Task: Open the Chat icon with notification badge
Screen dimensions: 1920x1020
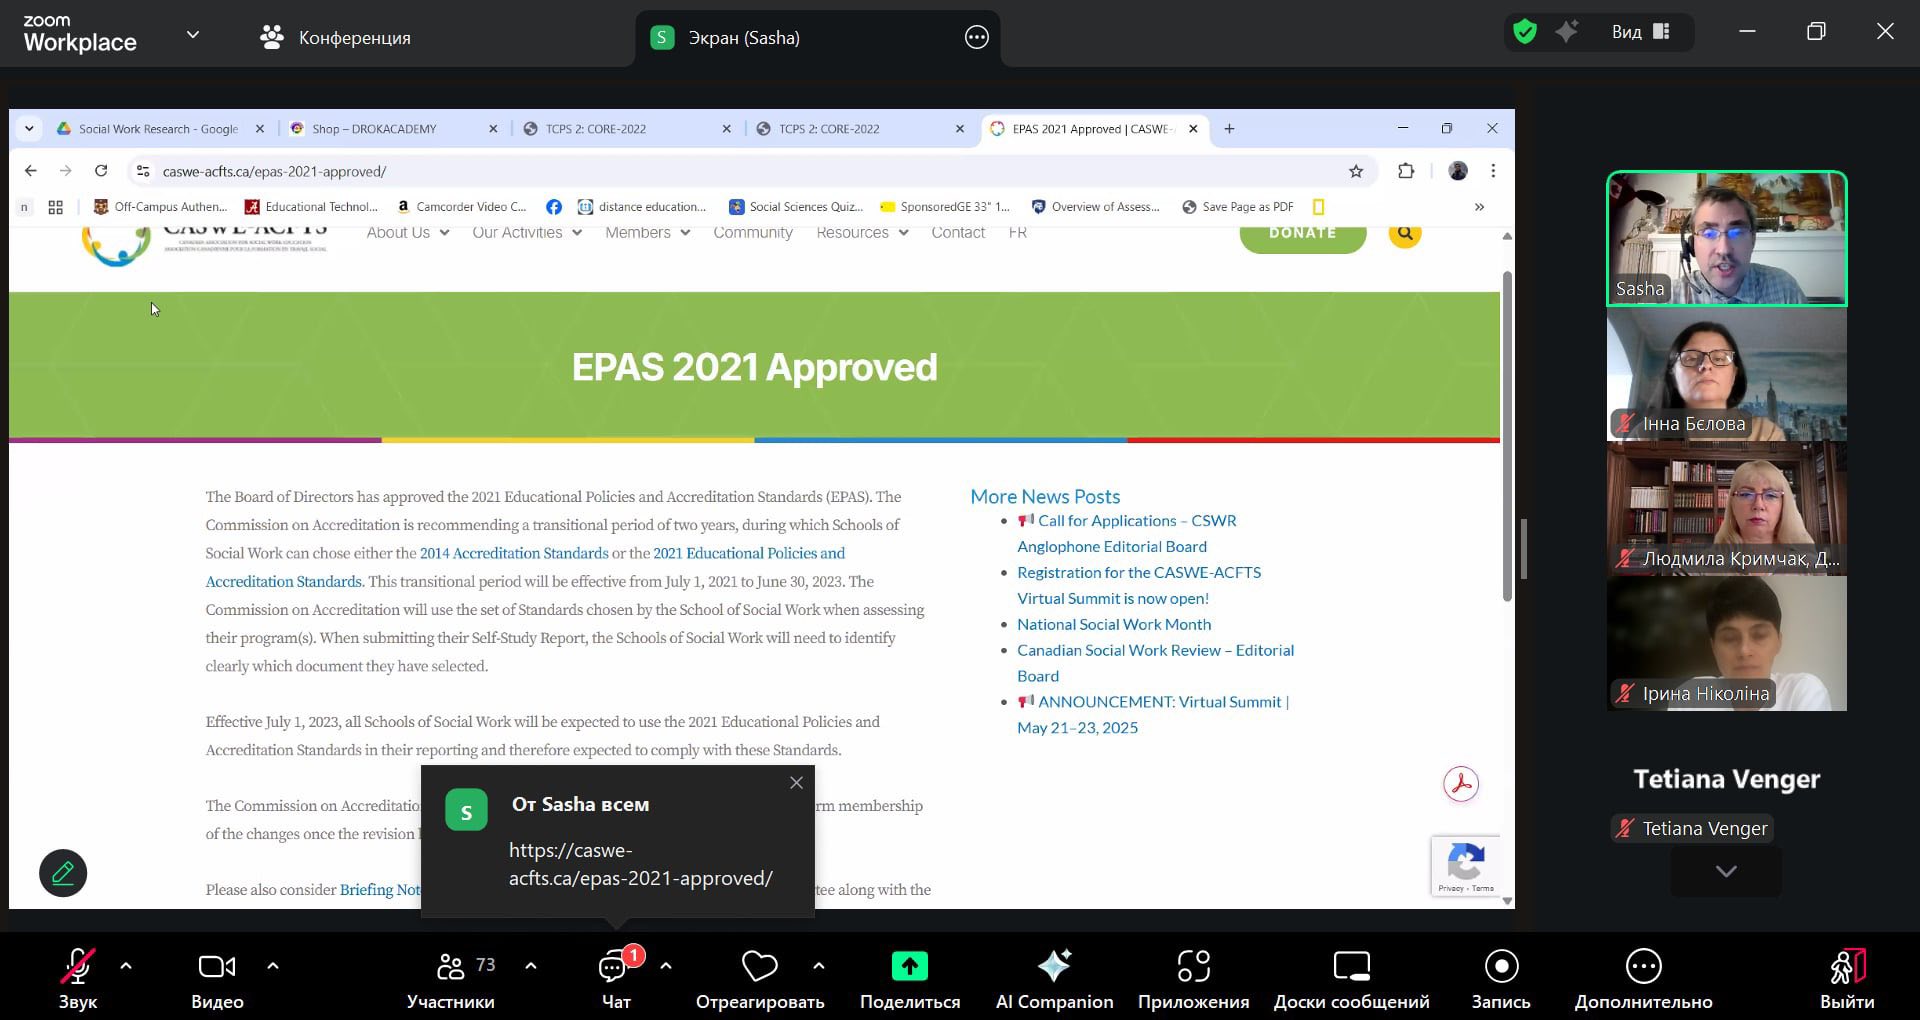Action: pyautogui.click(x=614, y=967)
